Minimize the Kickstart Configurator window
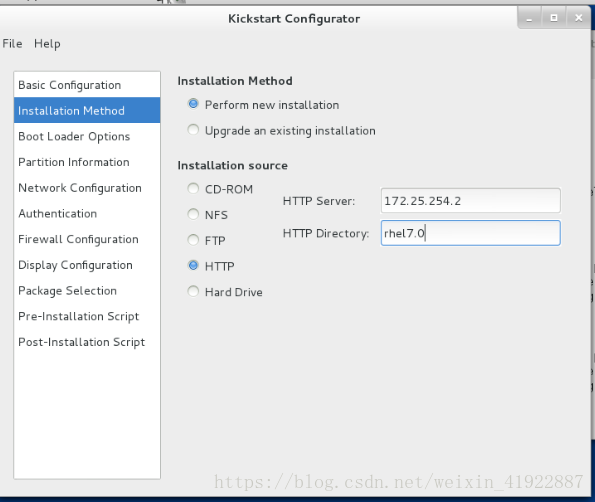The width and height of the screenshot is (595, 502). [x=529, y=18]
